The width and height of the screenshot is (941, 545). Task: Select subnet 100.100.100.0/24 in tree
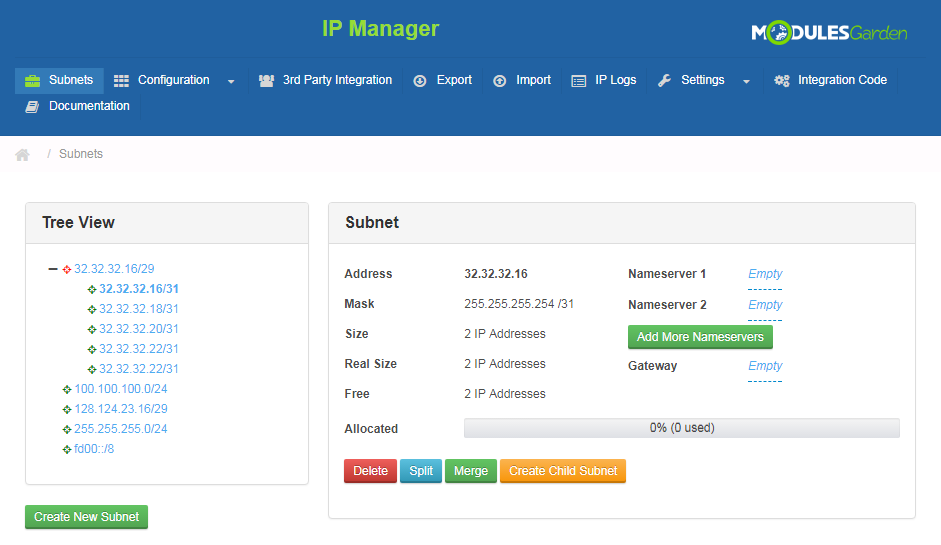click(x=121, y=389)
